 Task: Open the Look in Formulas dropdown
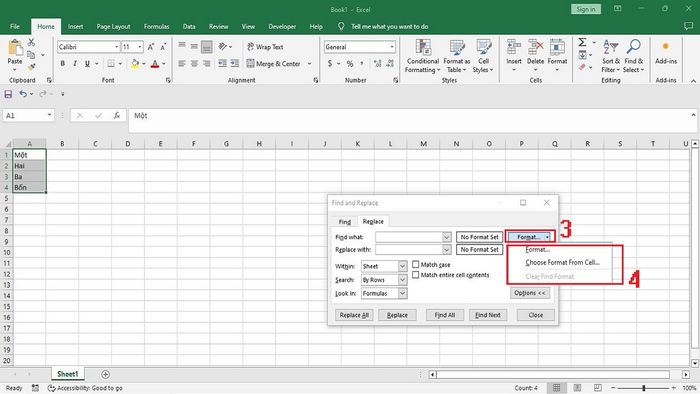[x=402, y=293]
